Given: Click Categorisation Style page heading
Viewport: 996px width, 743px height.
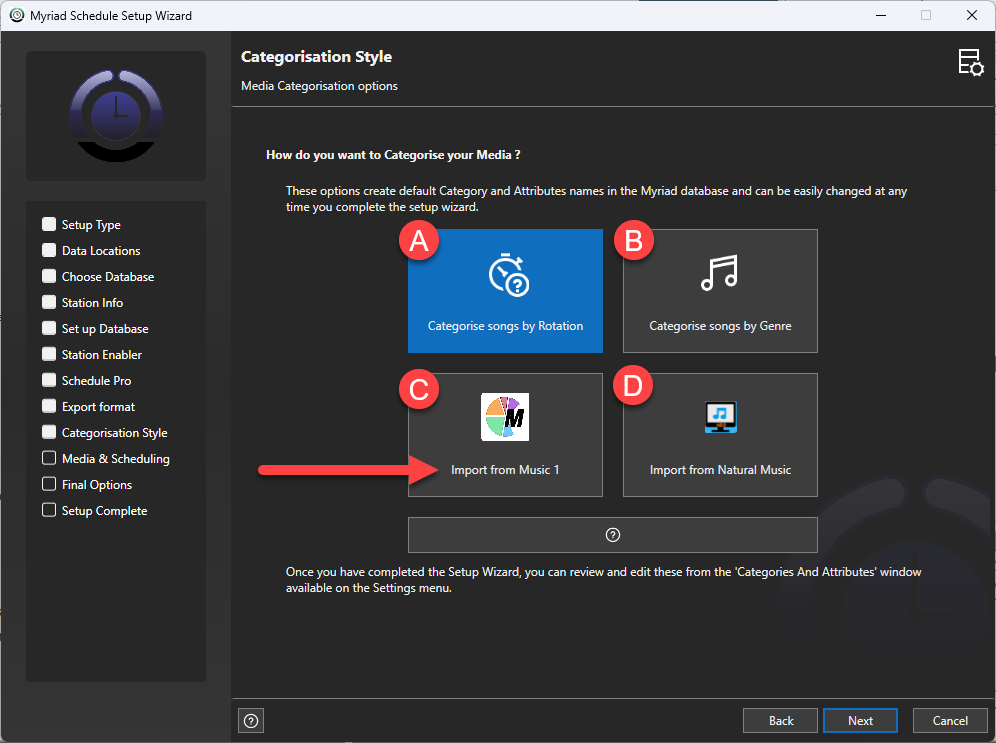Looking at the screenshot, I should [x=316, y=57].
